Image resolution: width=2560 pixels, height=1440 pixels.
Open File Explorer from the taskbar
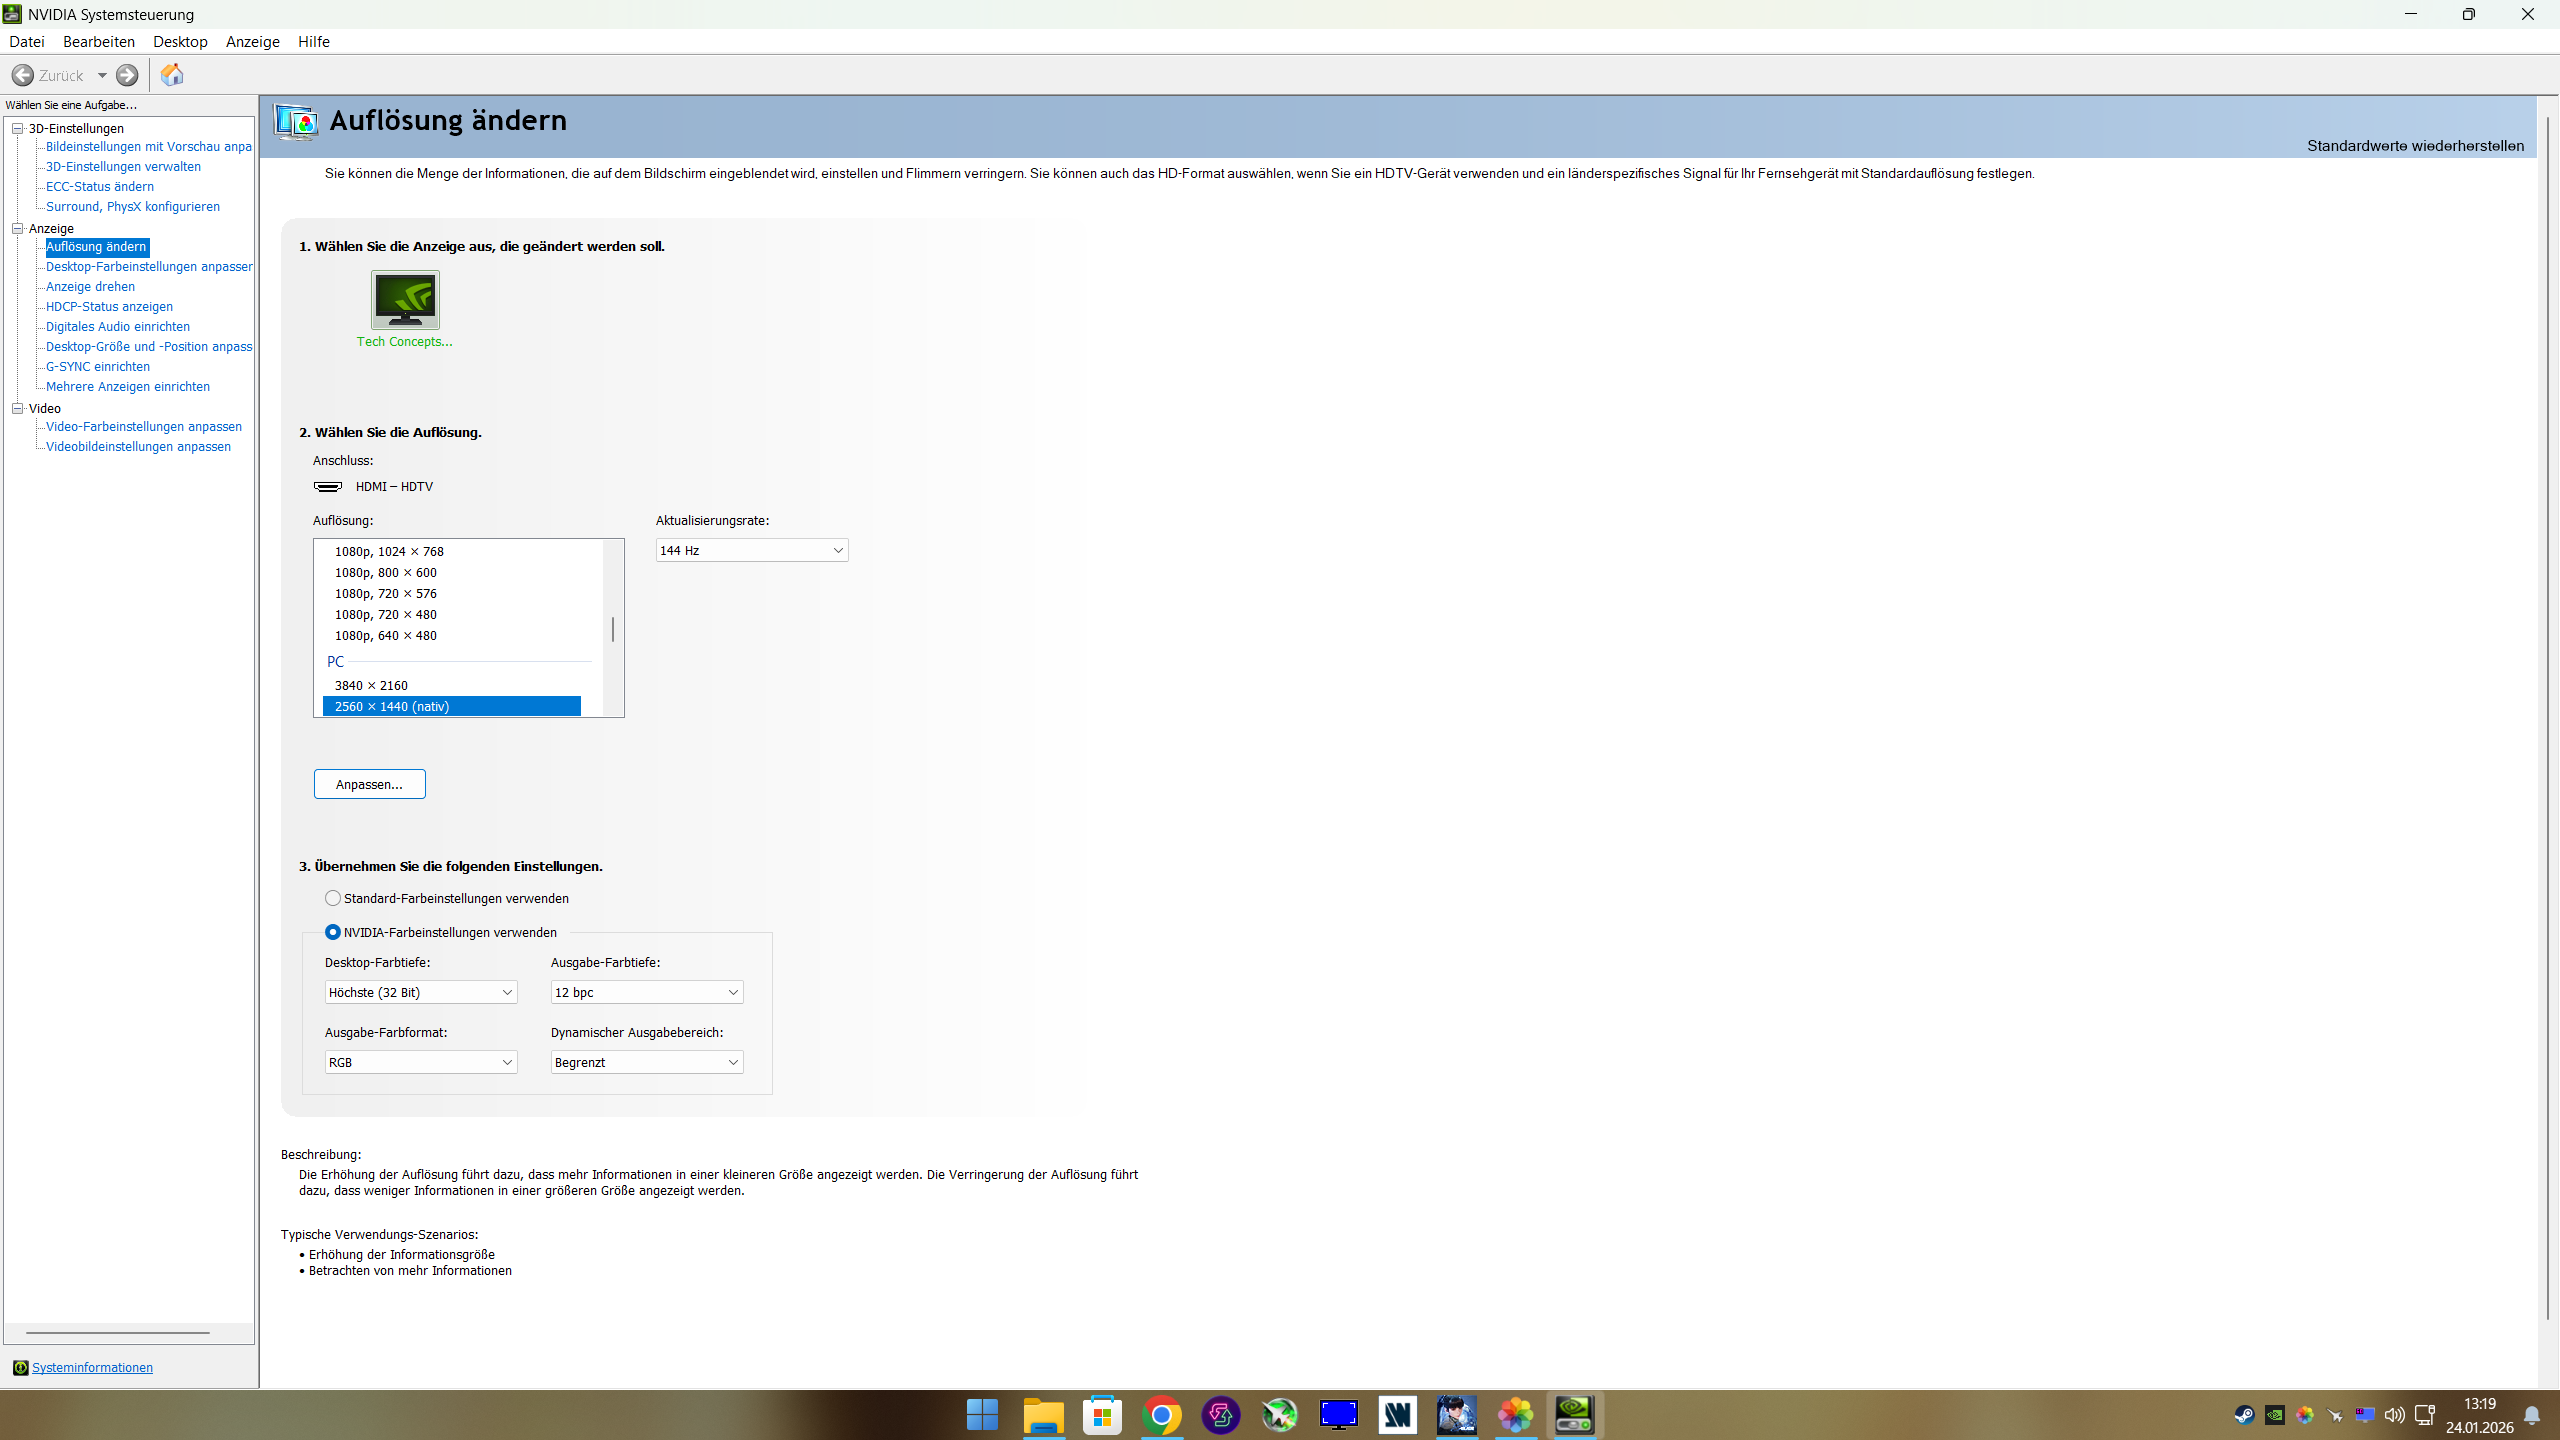[1043, 1415]
